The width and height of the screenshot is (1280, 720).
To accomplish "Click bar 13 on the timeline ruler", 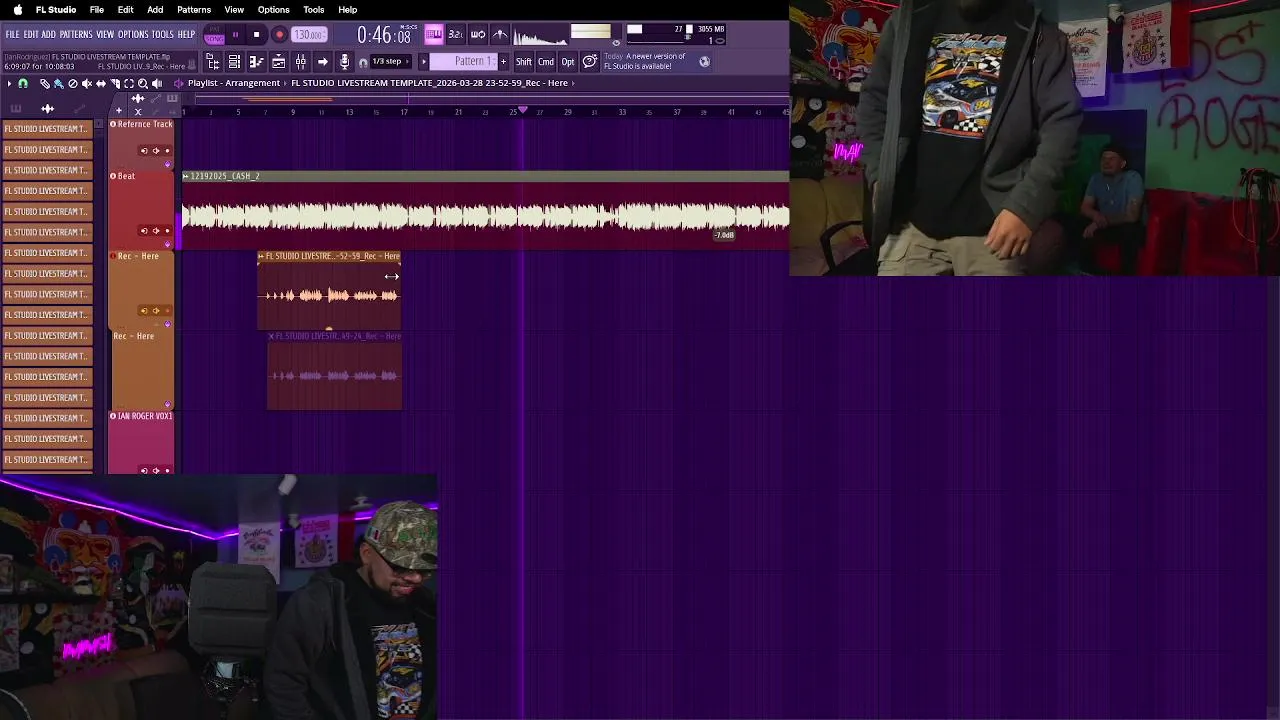I will 349,112.
